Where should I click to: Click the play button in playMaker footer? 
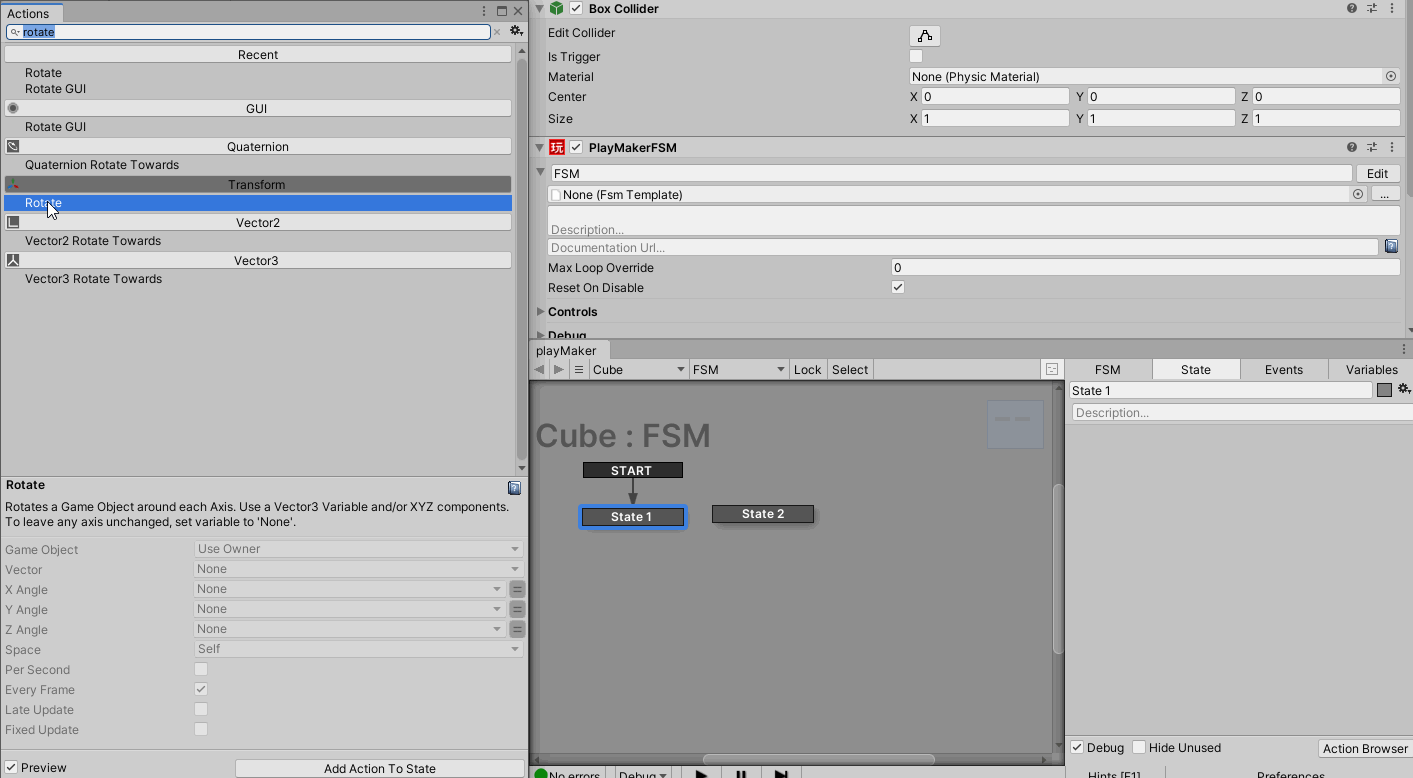(701, 774)
